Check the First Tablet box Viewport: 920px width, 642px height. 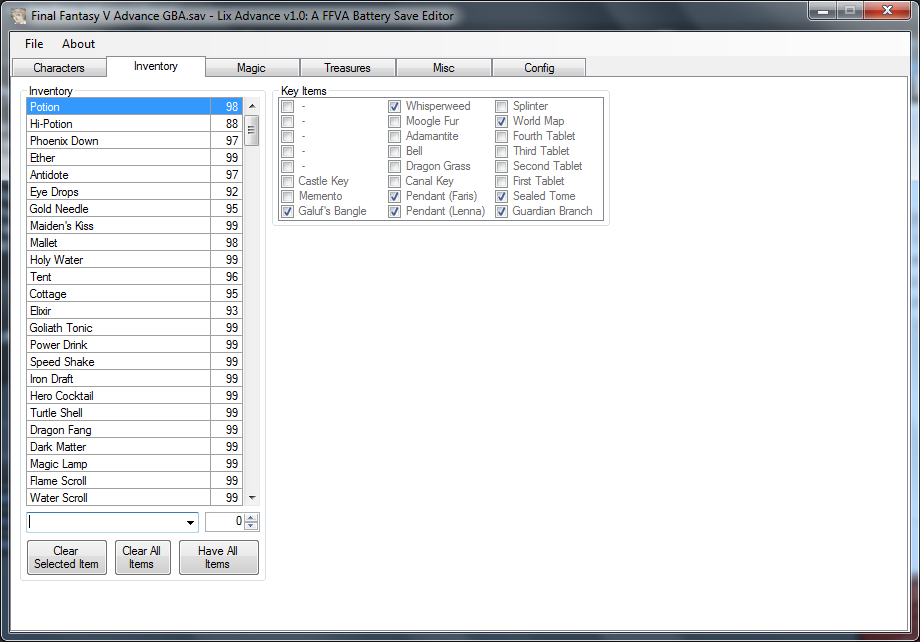point(502,182)
